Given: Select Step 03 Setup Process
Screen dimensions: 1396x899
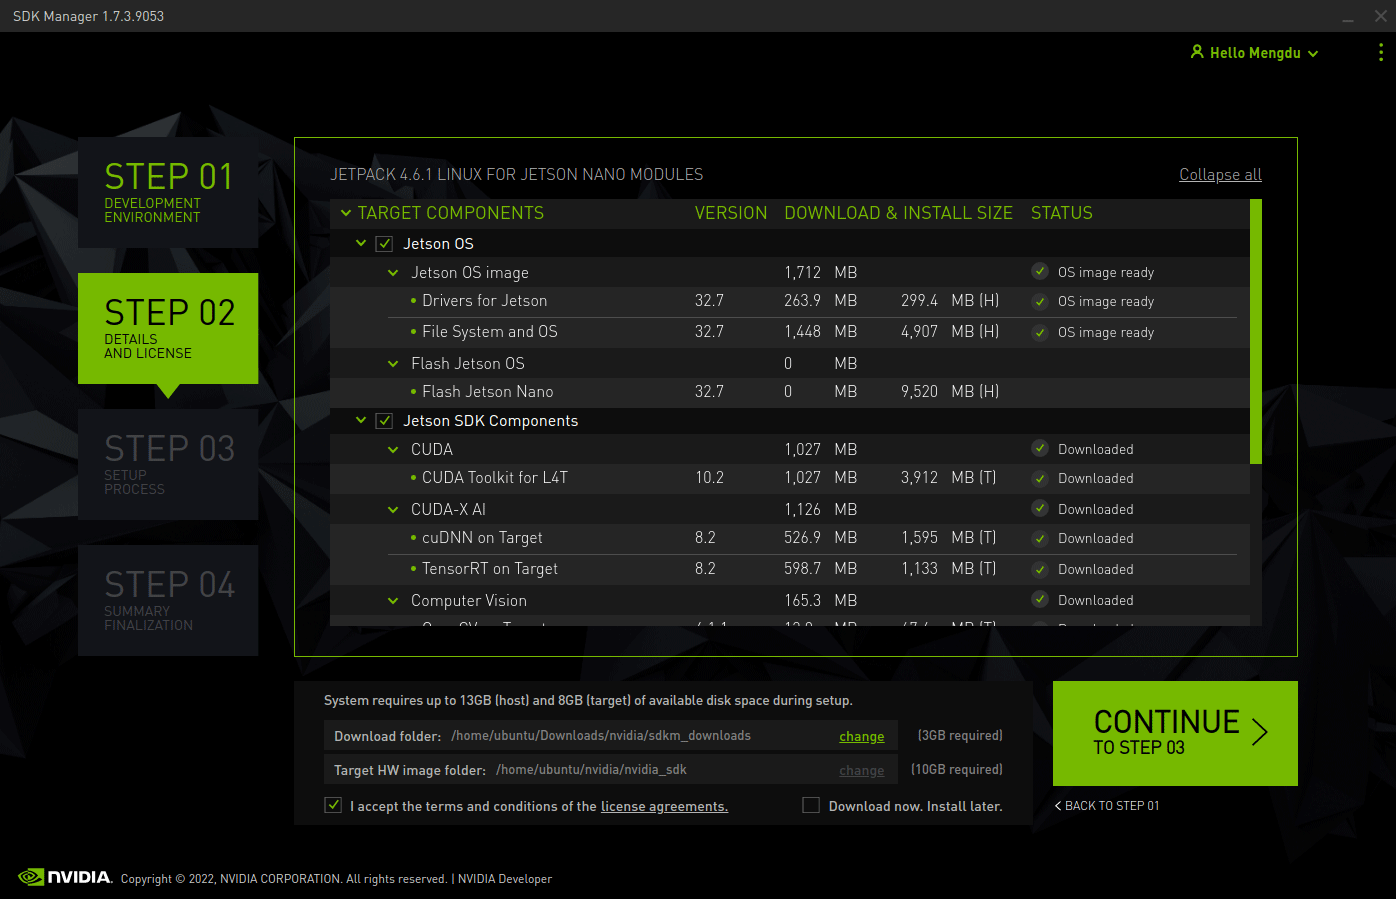Looking at the screenshot, I should 168,464.
